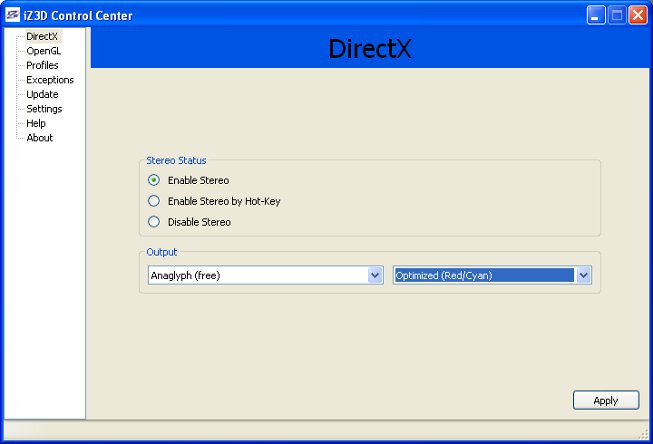Expand the Optimized (Red/Cyan) dropdown
This screenshot has height=444, width=653.
pos(492,275)
